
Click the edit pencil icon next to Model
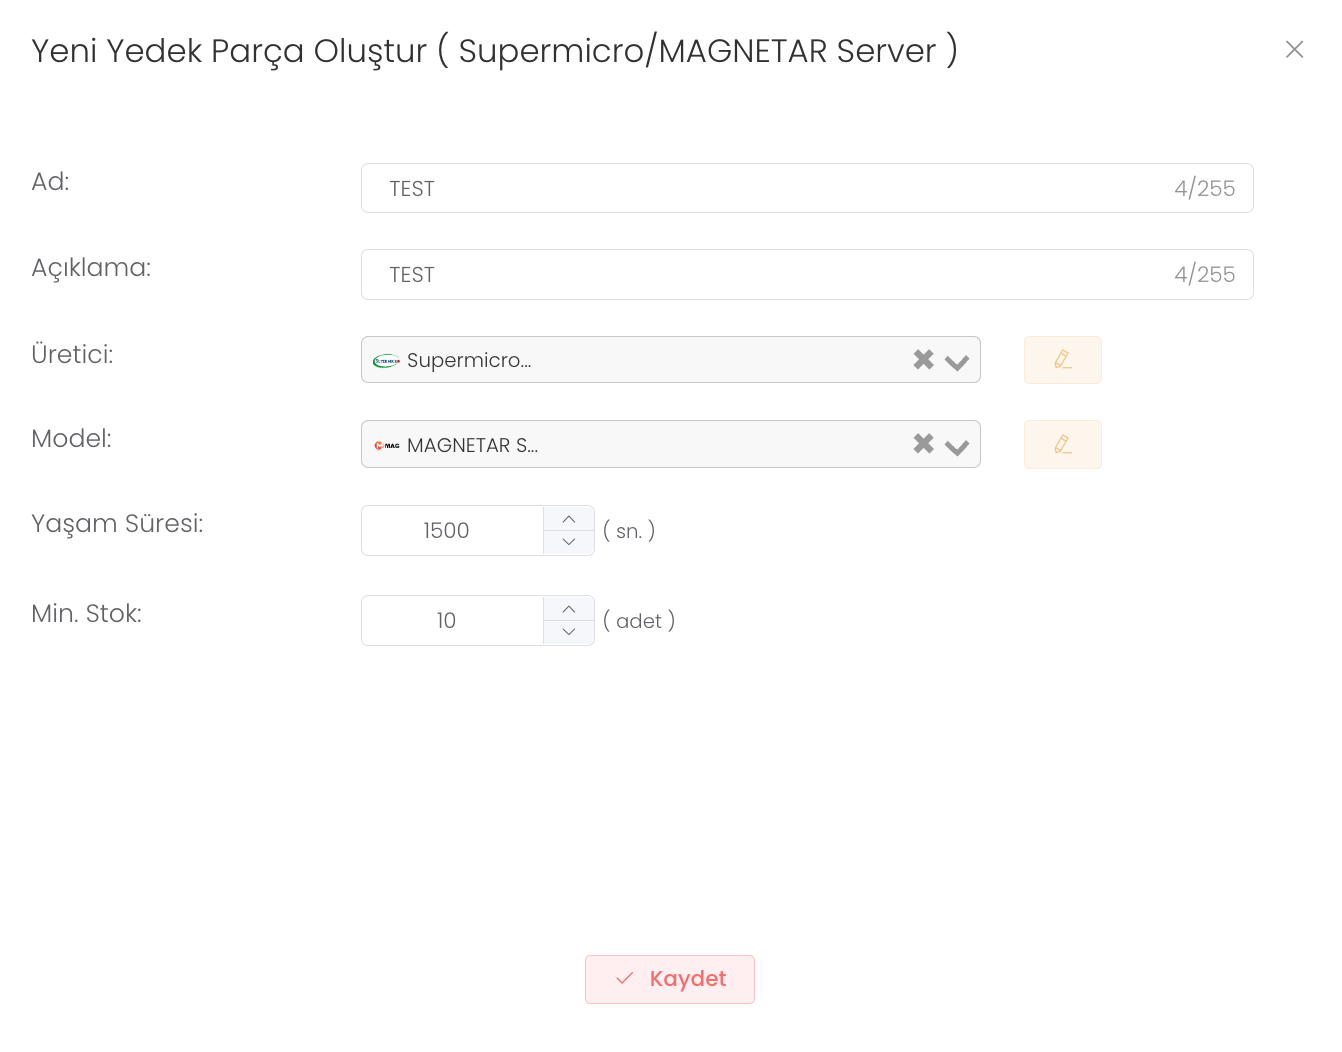[x=1062, y=444]
